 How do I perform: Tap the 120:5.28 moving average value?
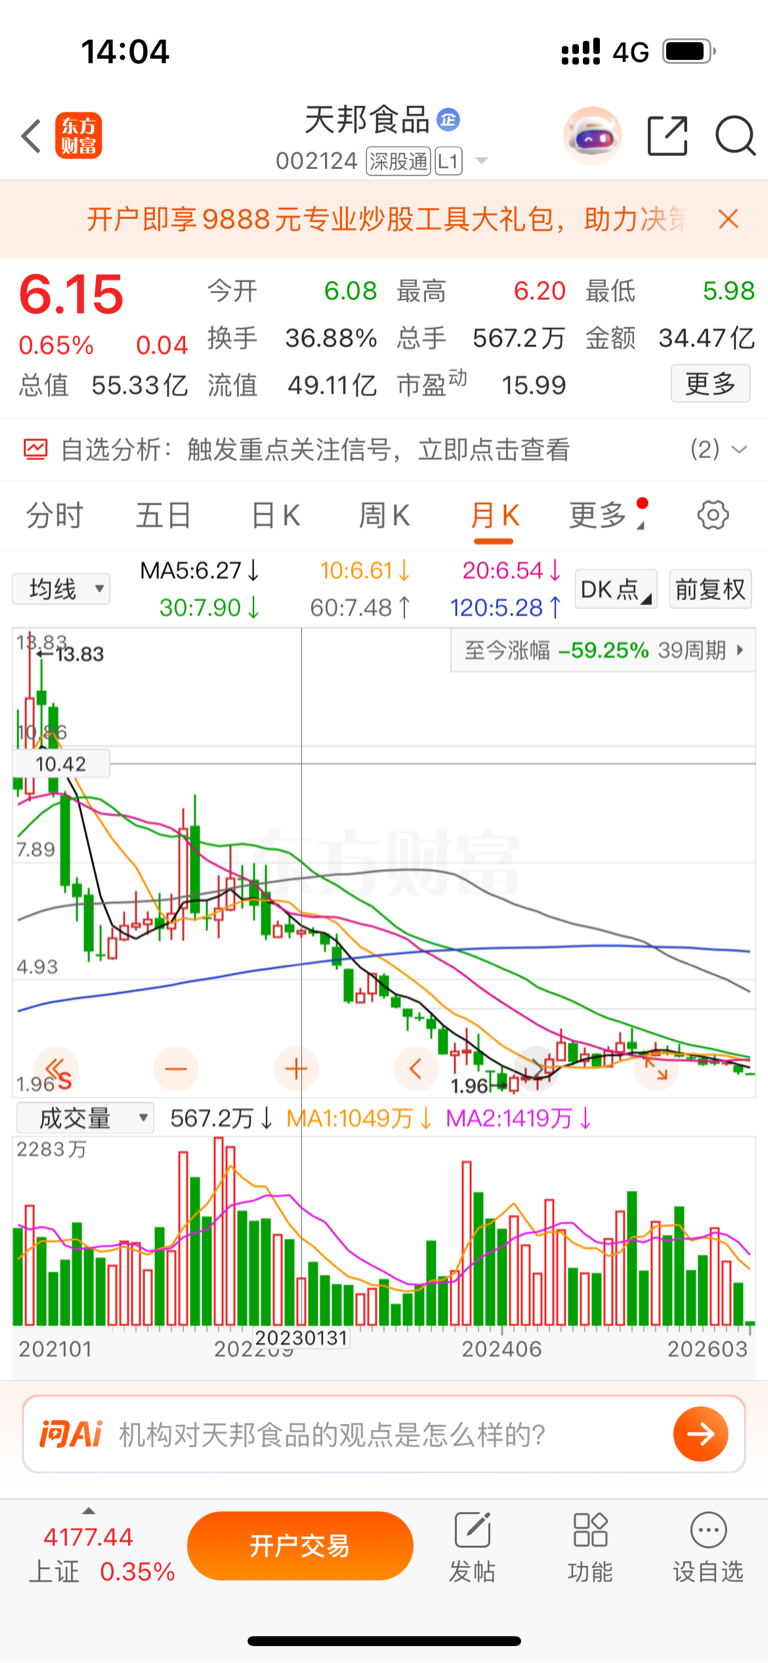tap(506, 607)
